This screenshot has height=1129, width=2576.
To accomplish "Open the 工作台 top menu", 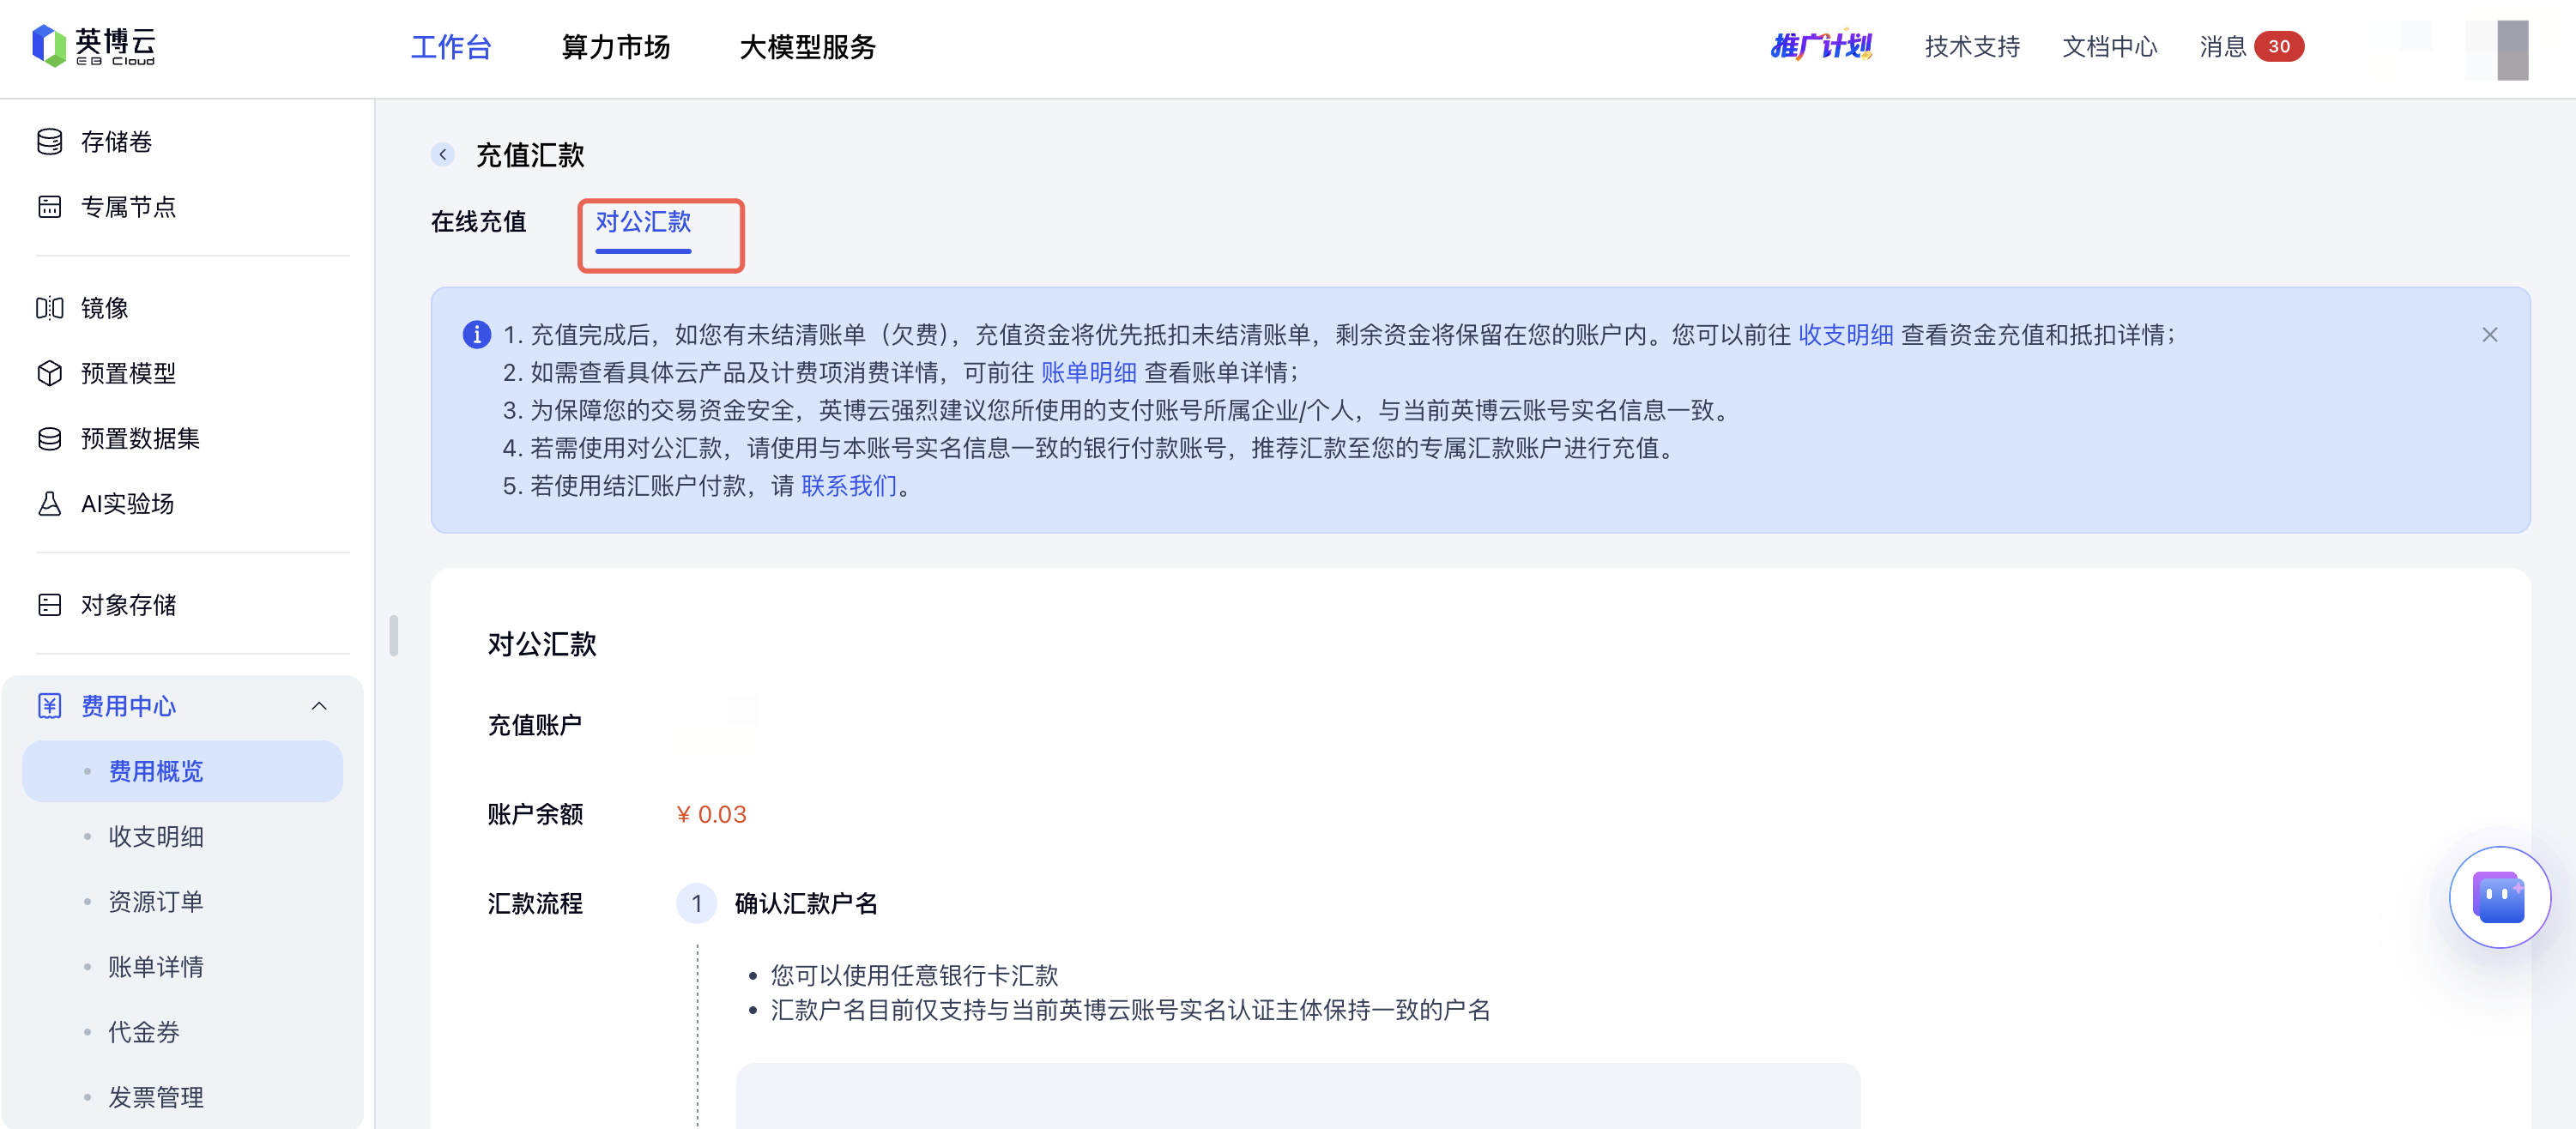I will coord(451,47).
